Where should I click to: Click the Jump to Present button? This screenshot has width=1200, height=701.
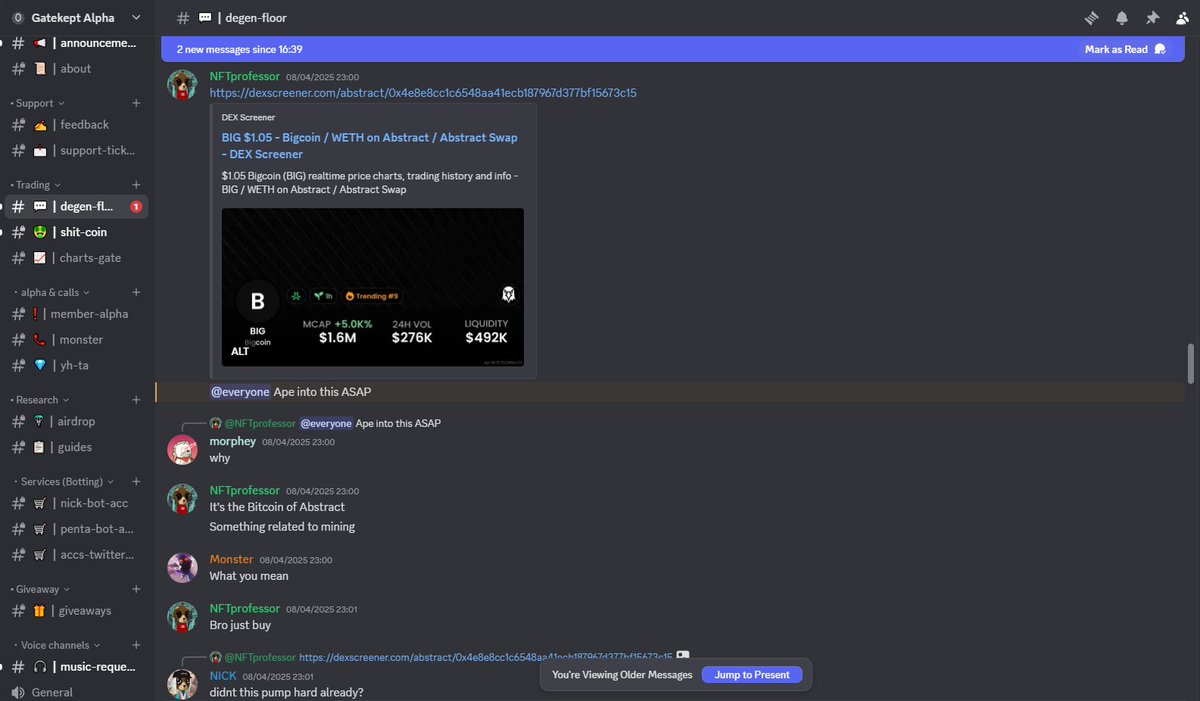click(752, 675)
